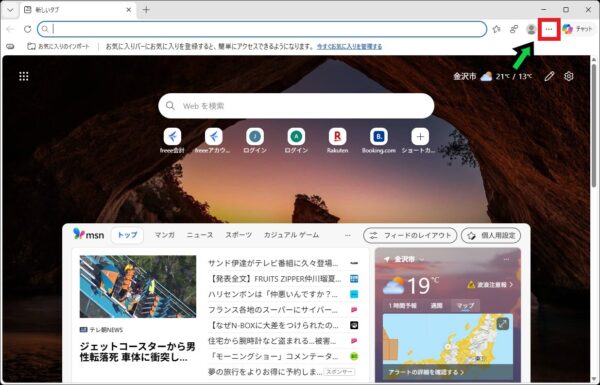This screenshot has height=385, width=600.
Task: Select the ニュース feed tab
Action: pyautogui.click(x=200, y=235)
